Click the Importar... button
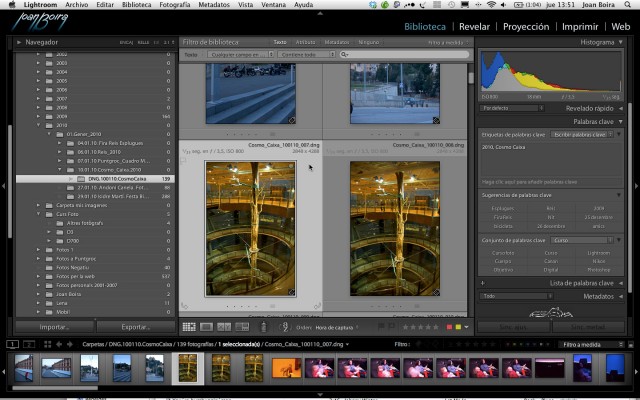The image size is (640, 400). [54, 327]
